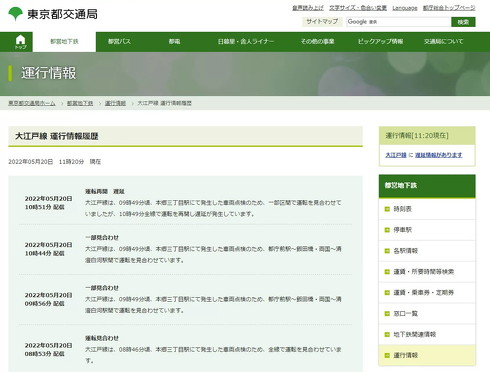Open the ピックアップ情報 navigation tab
Screen dimensions: 490x372
pyautogui.click(x=380, y=42)
